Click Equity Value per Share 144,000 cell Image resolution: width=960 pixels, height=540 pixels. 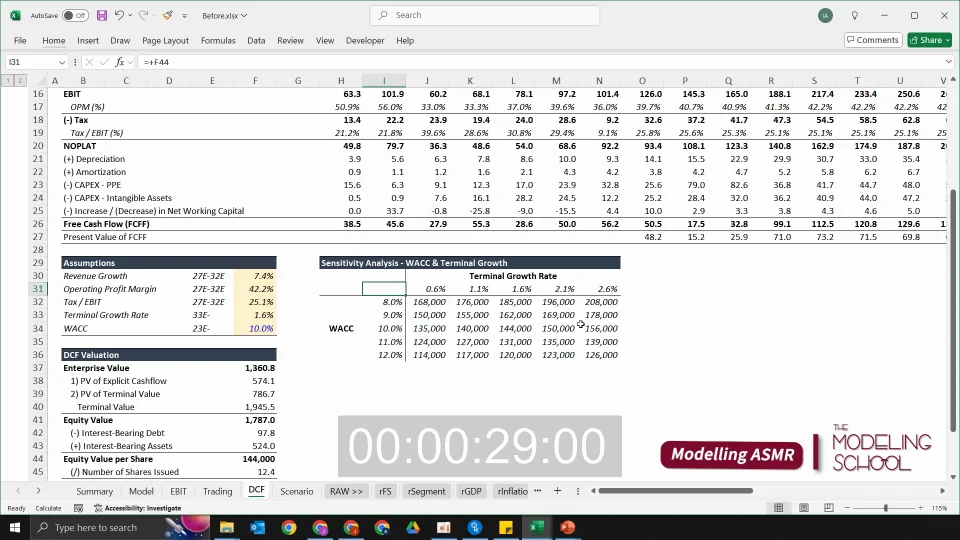pos(255,459)
